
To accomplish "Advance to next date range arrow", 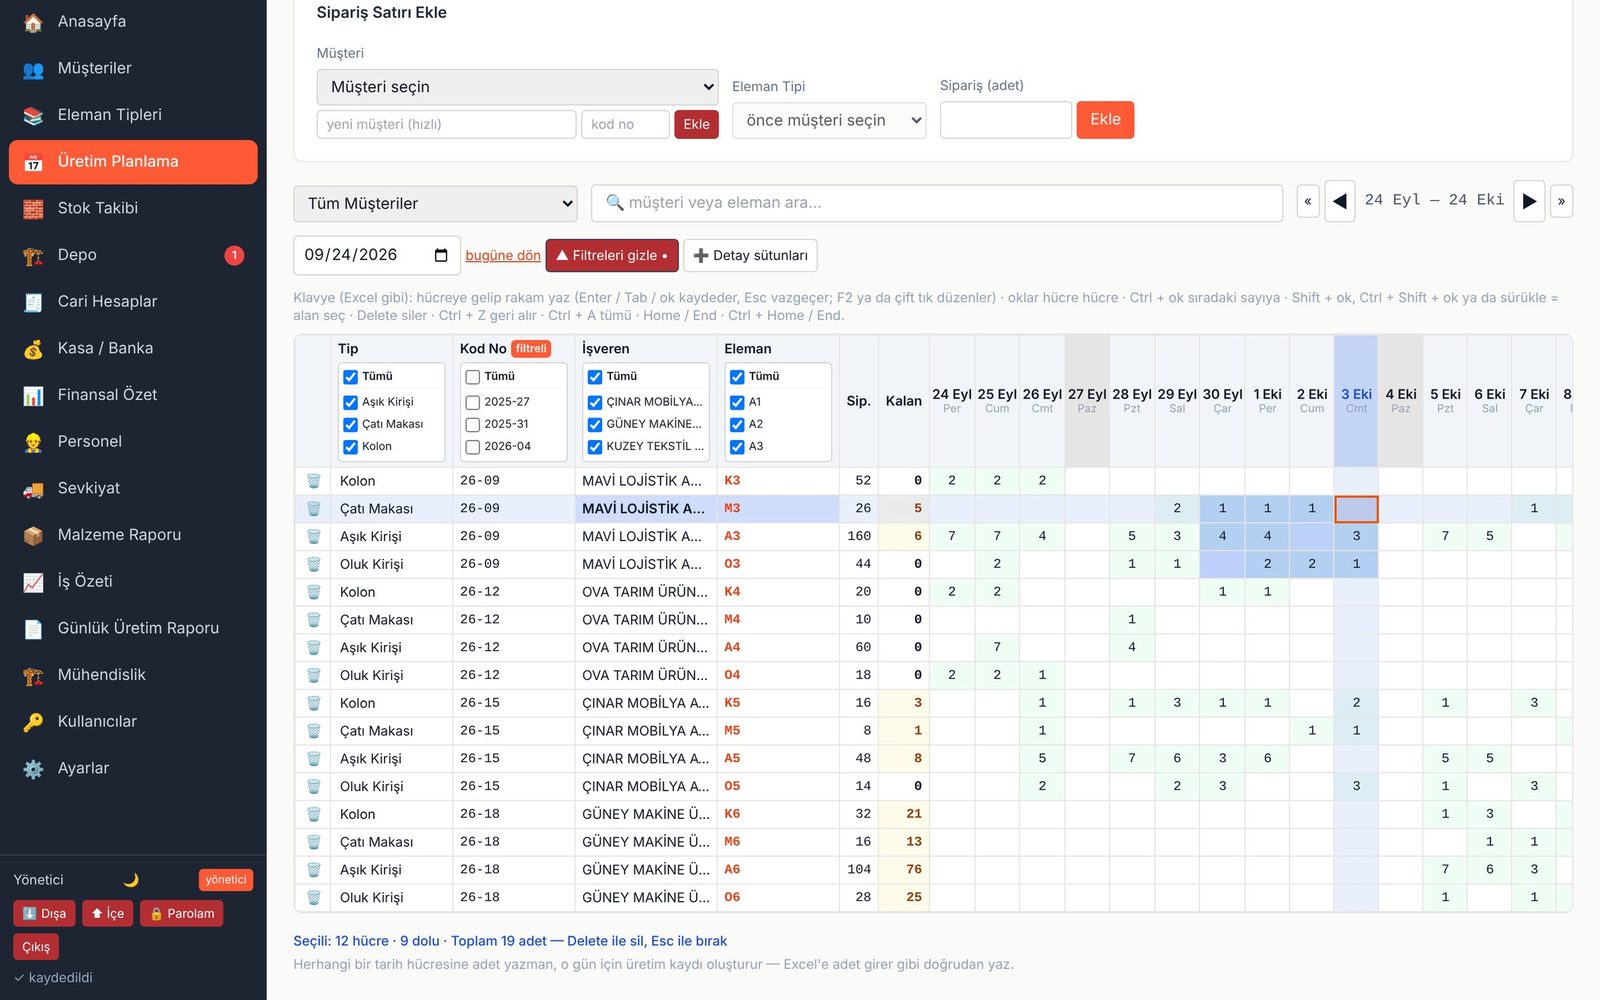I will click(1529, 201).
